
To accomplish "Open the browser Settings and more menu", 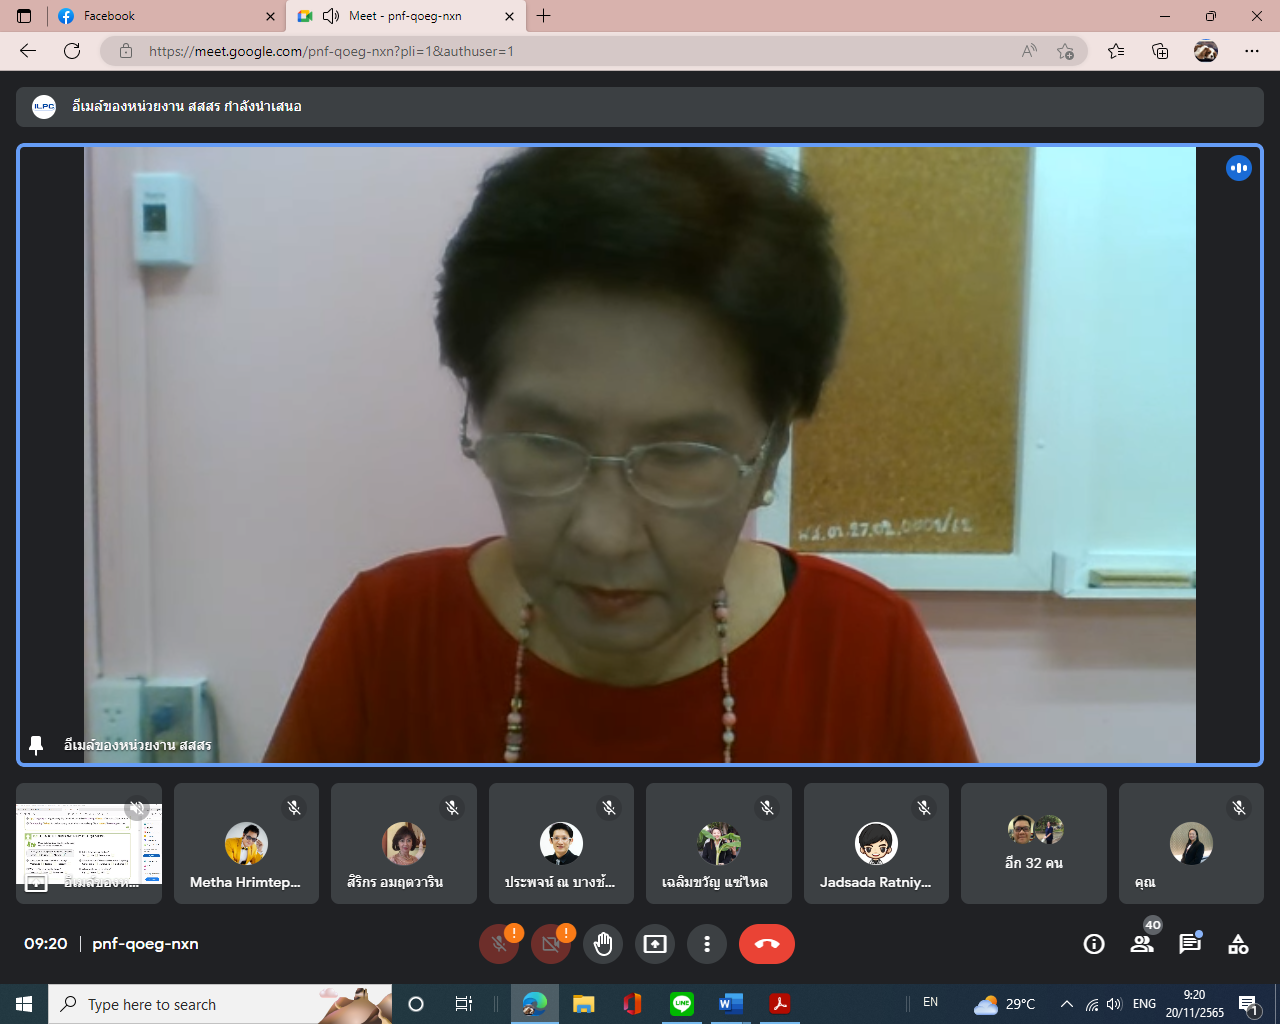I will pos(1252,51).
